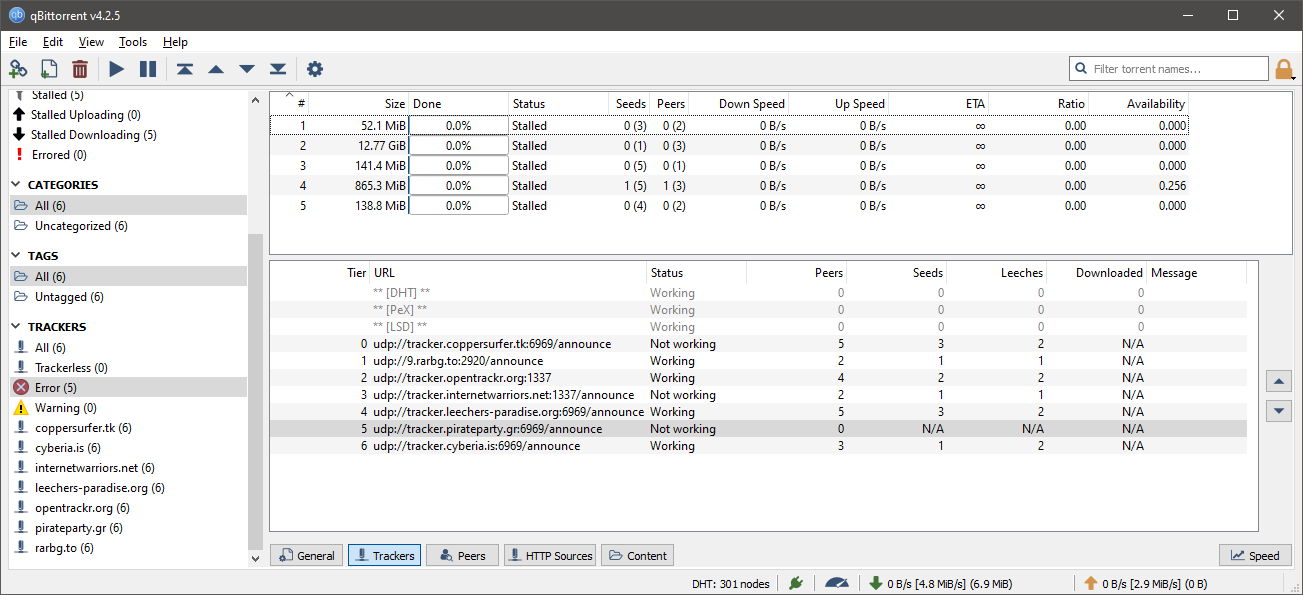Select Warning (0) tracker filter

128,408
